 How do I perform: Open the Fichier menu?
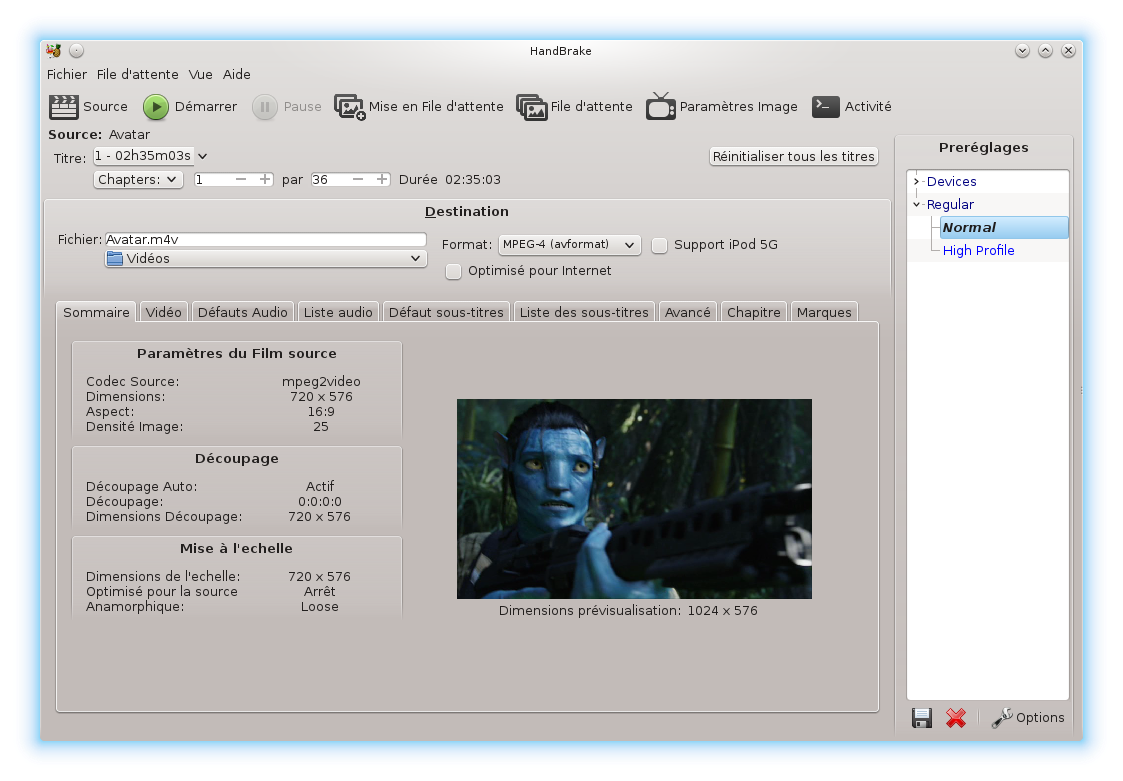67,75
